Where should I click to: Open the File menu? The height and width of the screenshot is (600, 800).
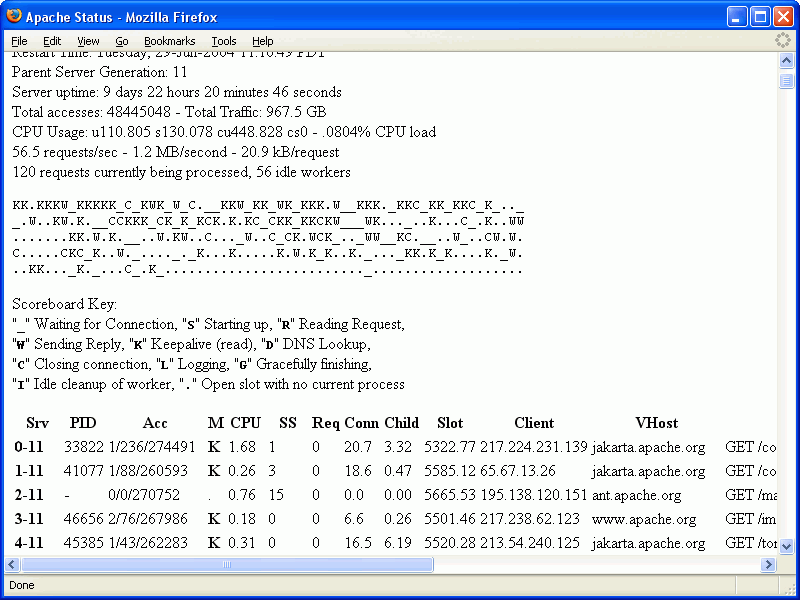coord(18,40)
